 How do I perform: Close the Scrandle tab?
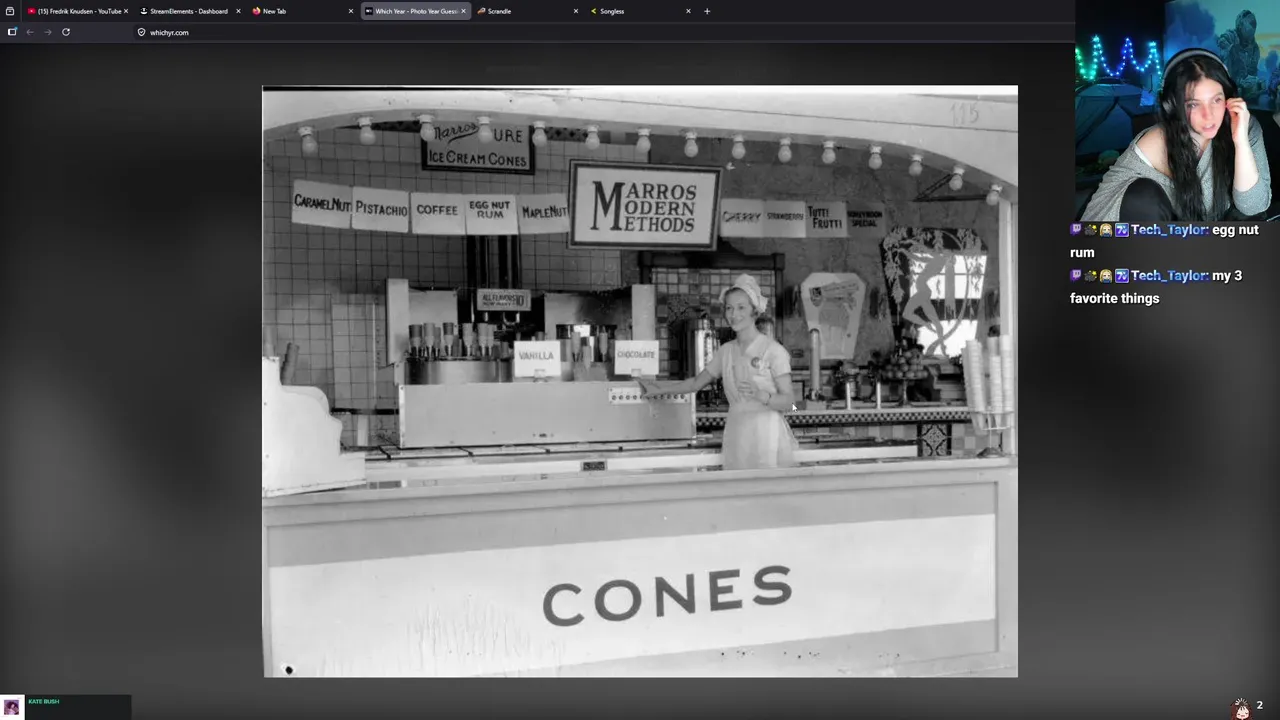(576, 11)
